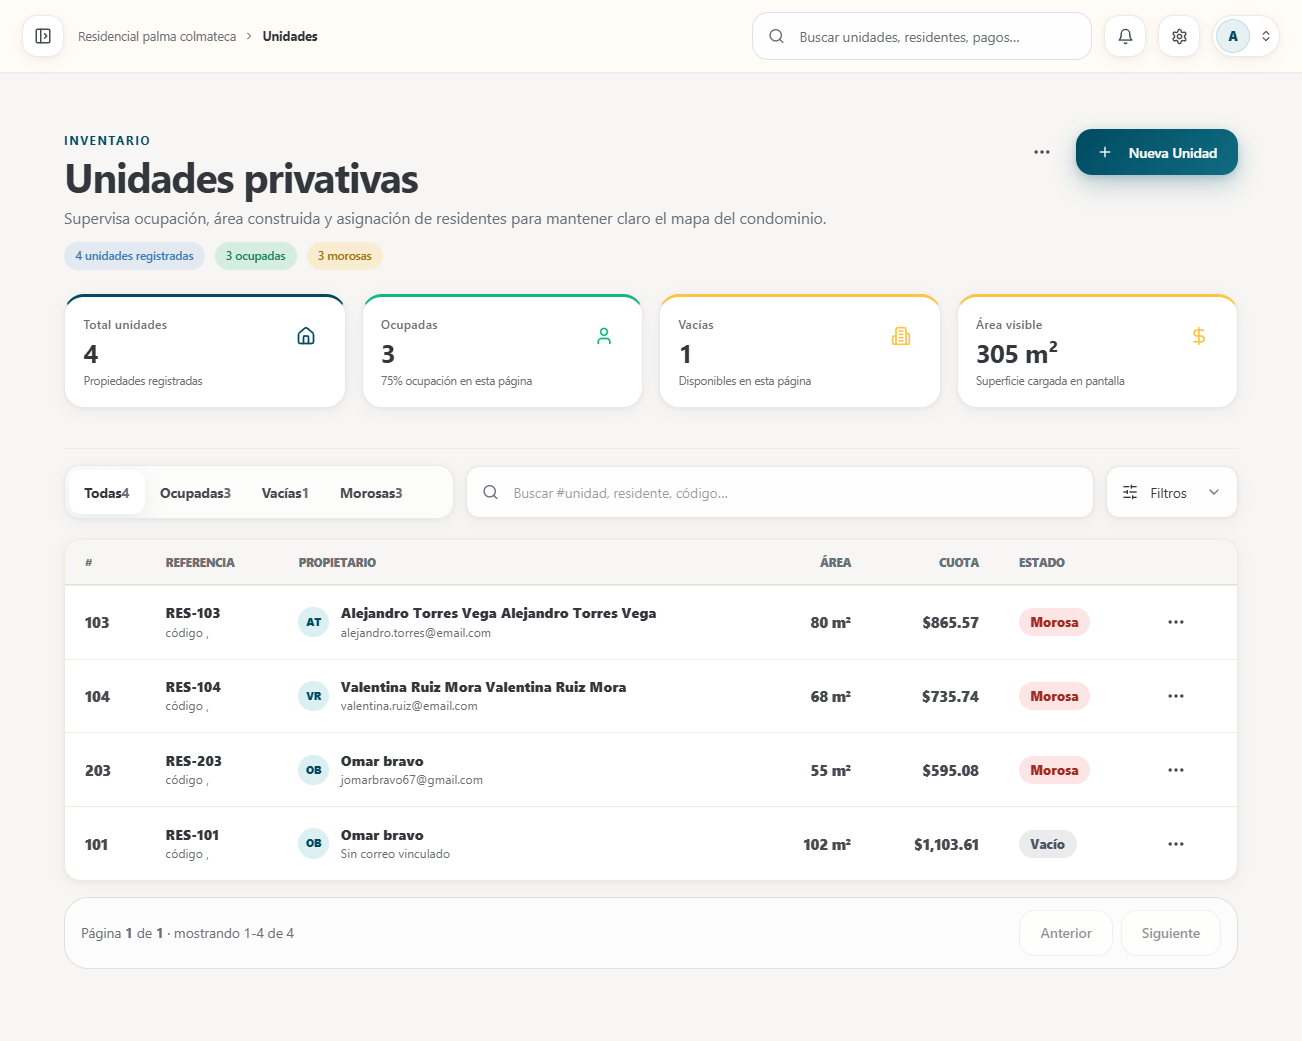Click the Morosa badge for RES-103
Screen dimensions: 1302x1041
[x=1054, y=622]
